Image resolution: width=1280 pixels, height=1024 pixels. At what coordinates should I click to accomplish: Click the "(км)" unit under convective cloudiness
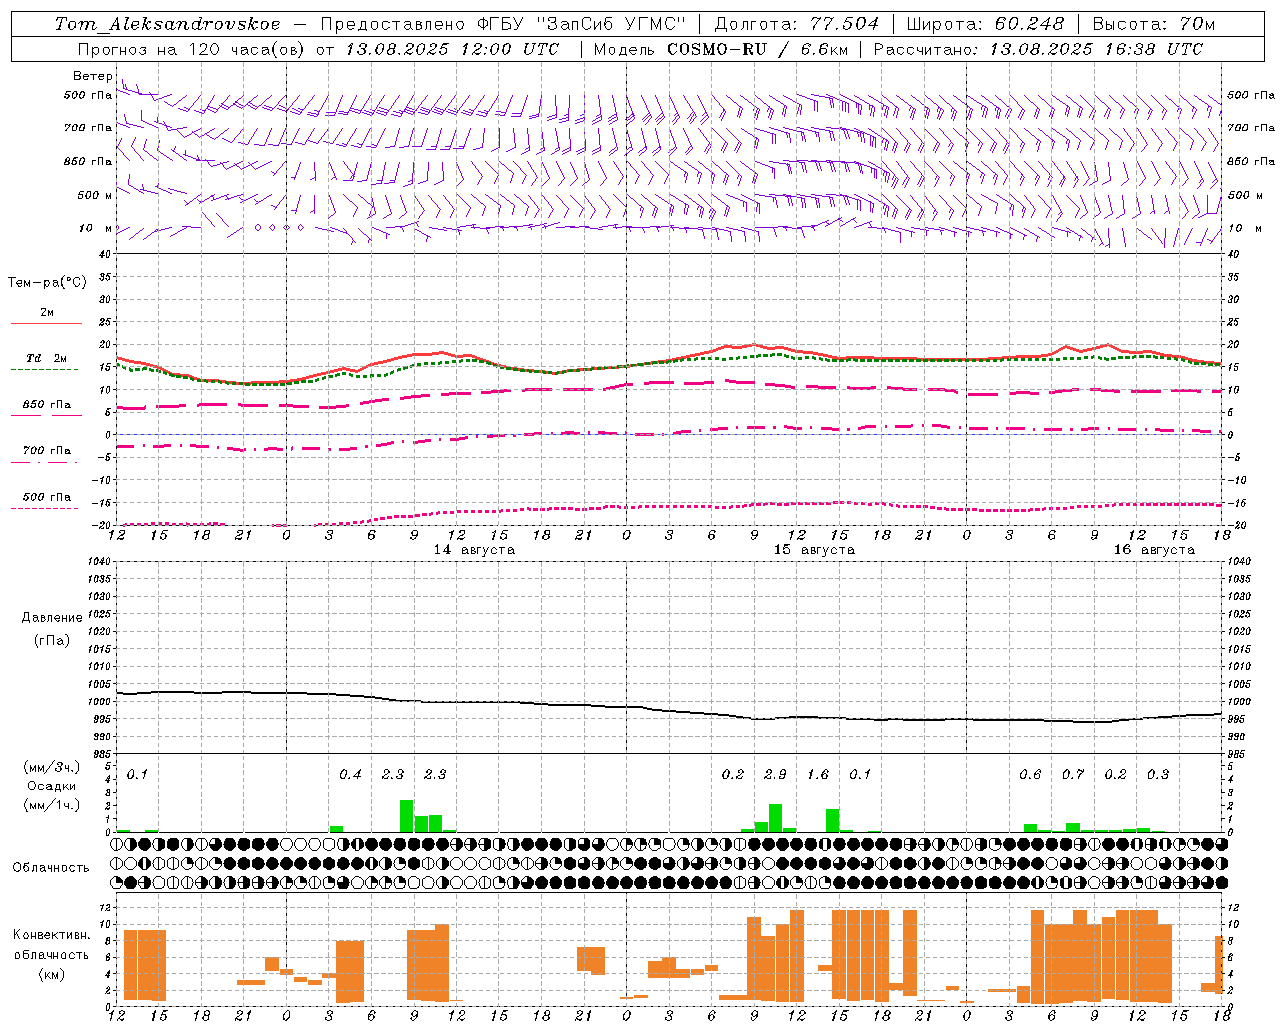tap(51, 973)
